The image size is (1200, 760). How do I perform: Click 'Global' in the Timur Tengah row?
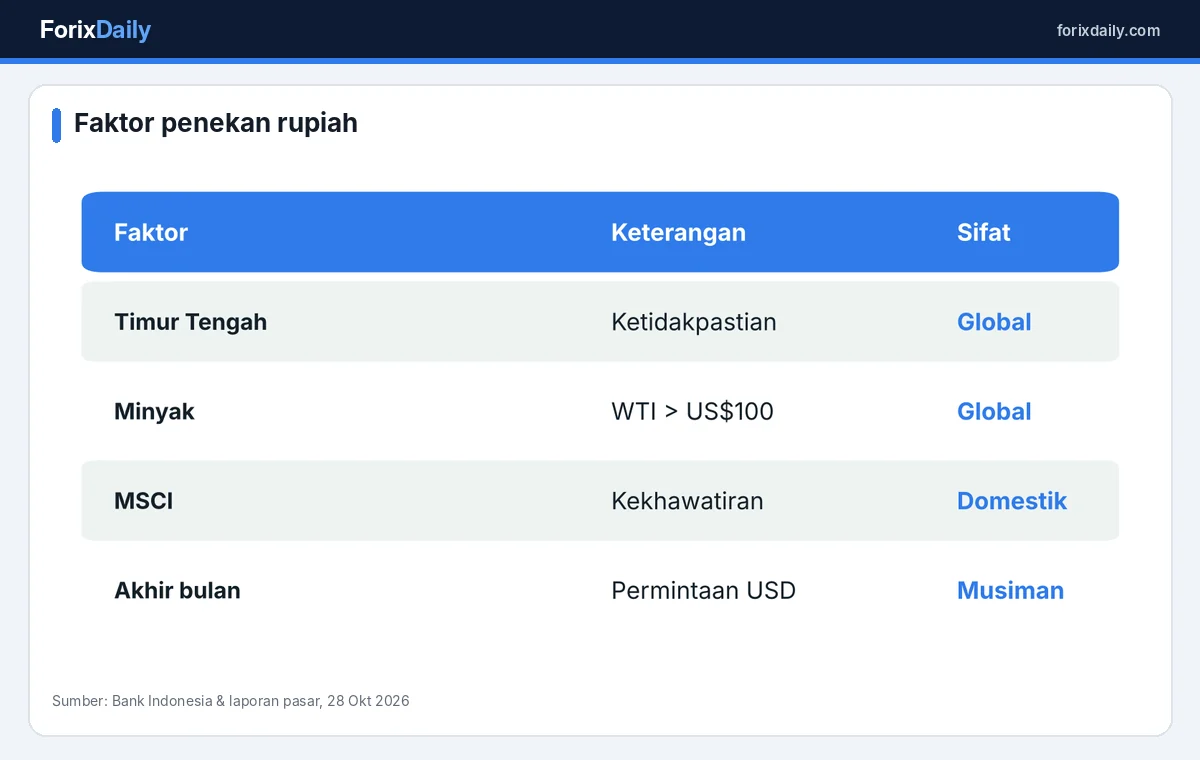pyautogui.click(x=994, y=322)
